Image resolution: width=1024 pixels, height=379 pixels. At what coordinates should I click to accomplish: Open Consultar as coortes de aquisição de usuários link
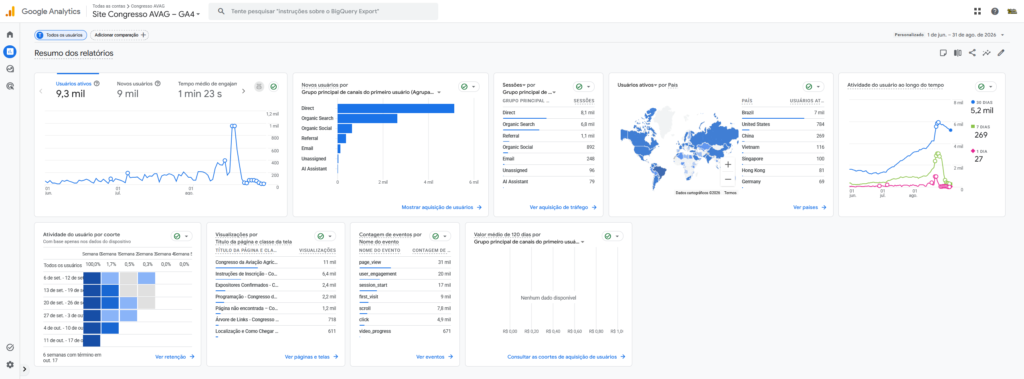(x=566, y=357)
